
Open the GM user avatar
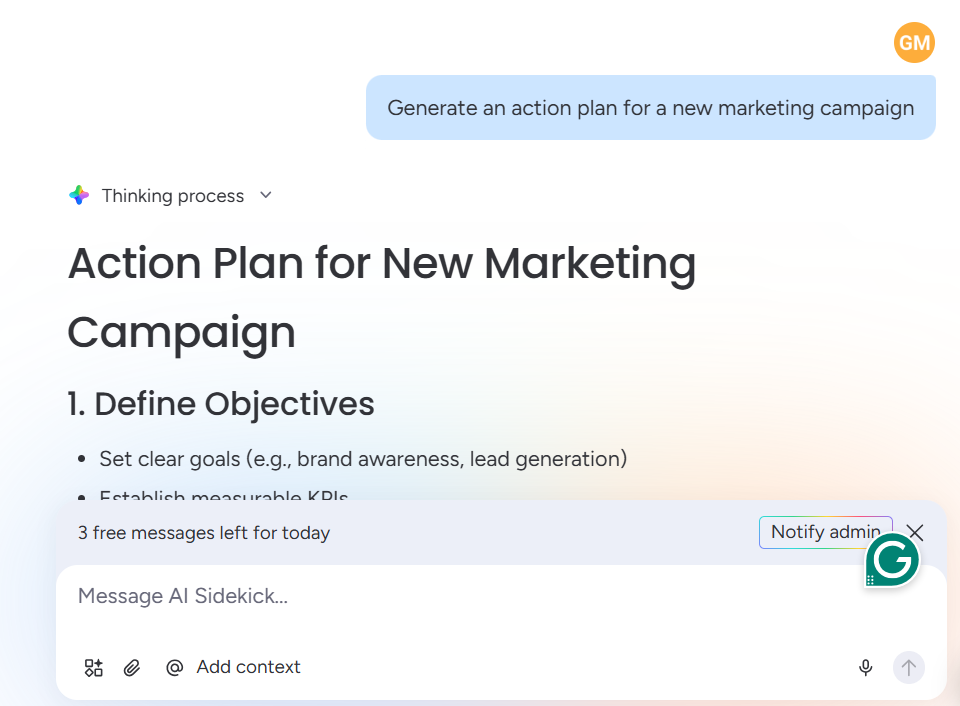(914, 43)
